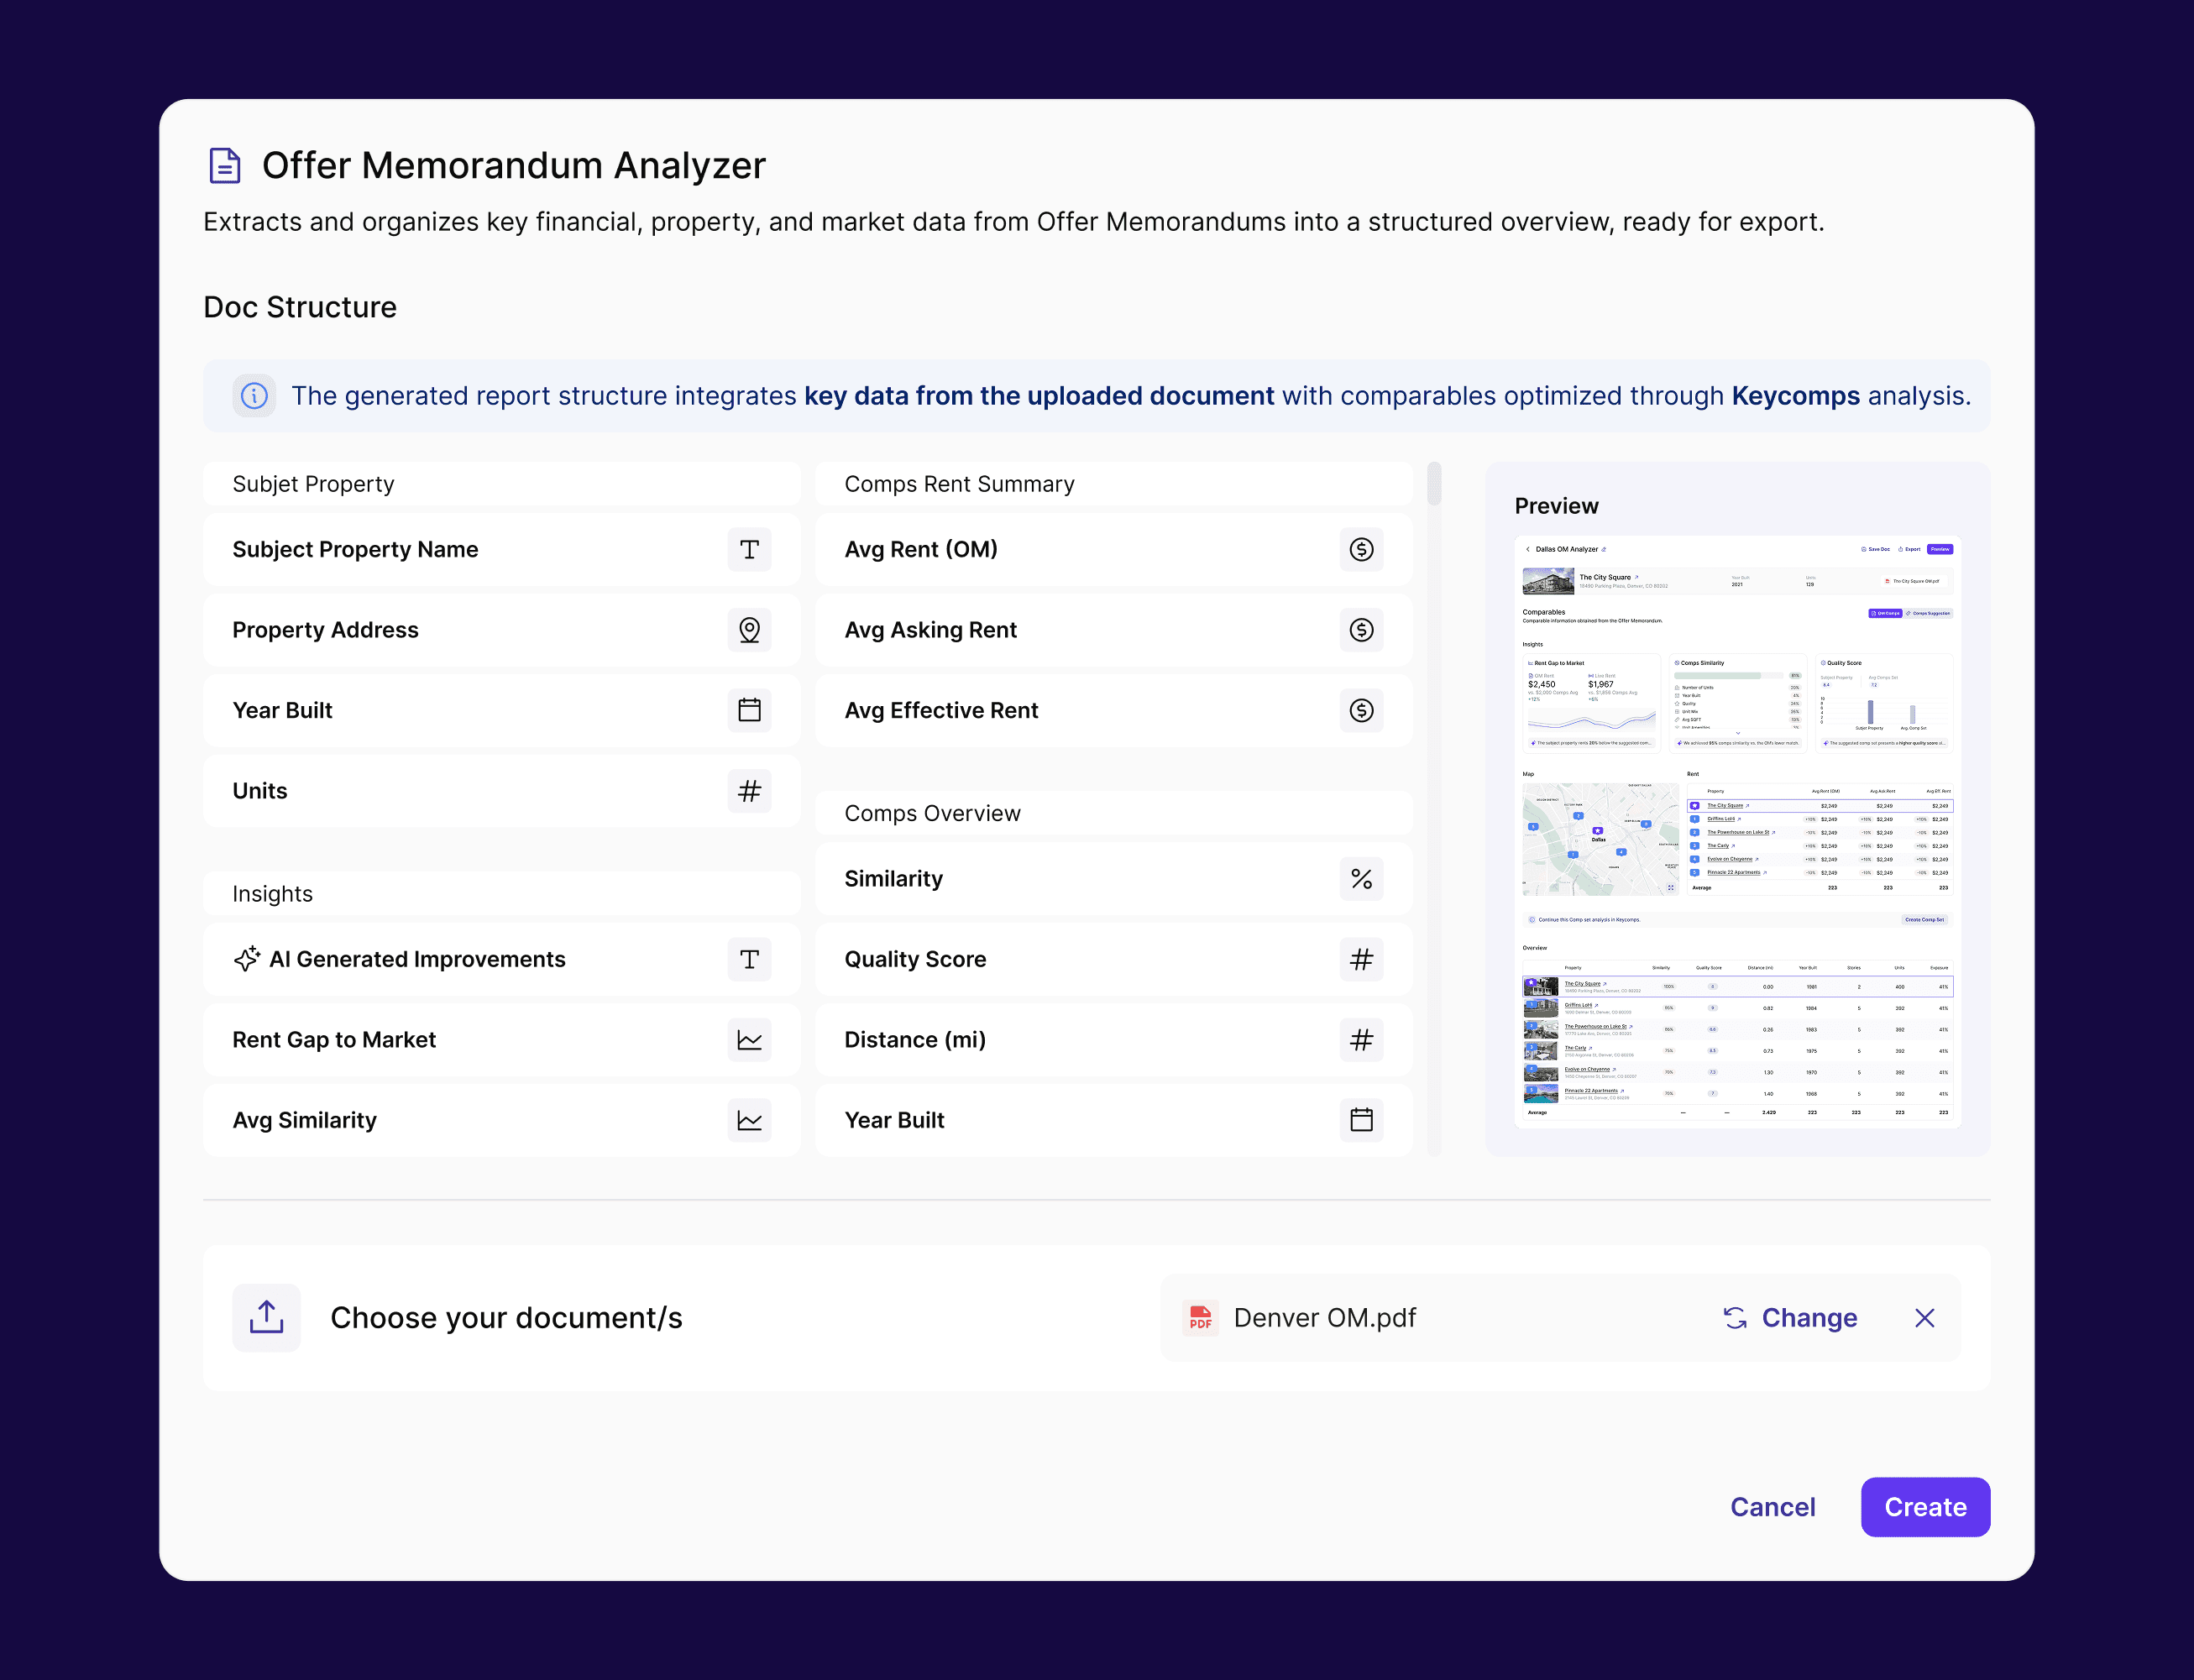This screenshot has width=2194, height=1680.
Task: Remove Denver OM.pdf with the X icon
Action: click(1925, 1318)
